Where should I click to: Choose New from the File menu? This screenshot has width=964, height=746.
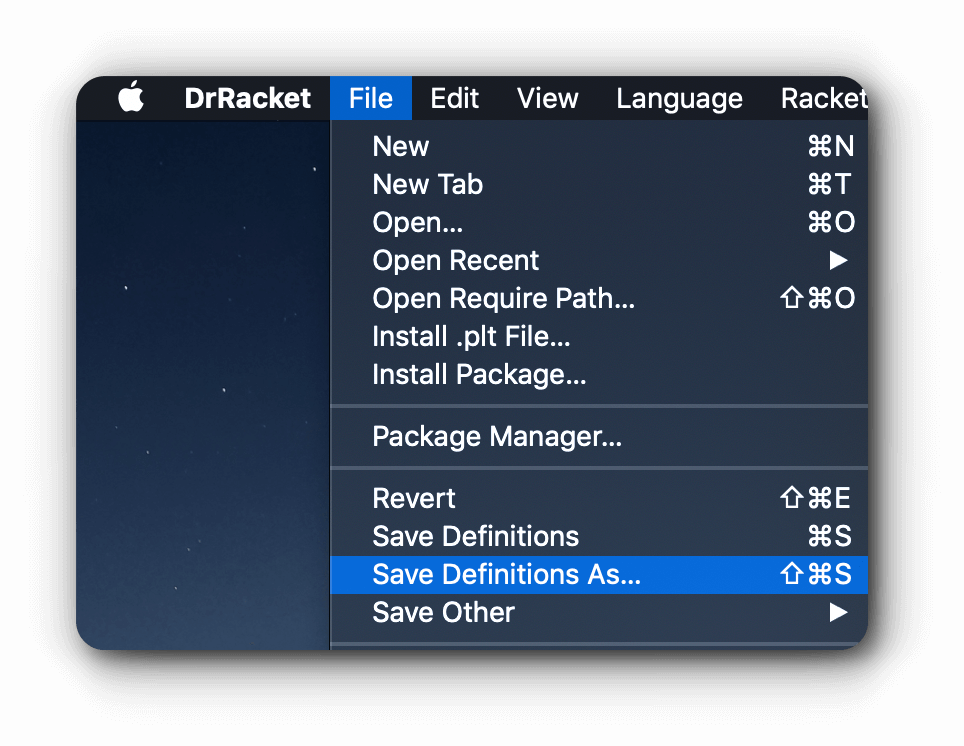pyautogui.click(x=599, y=146)
